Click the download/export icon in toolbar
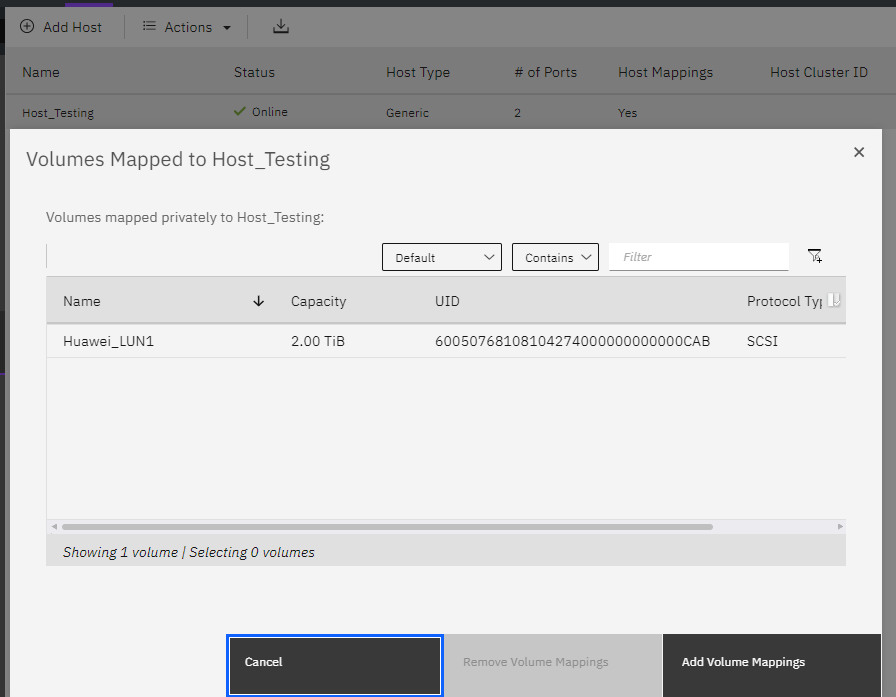The width and height of the screenshot is (896, 697). tap(281, 27)
